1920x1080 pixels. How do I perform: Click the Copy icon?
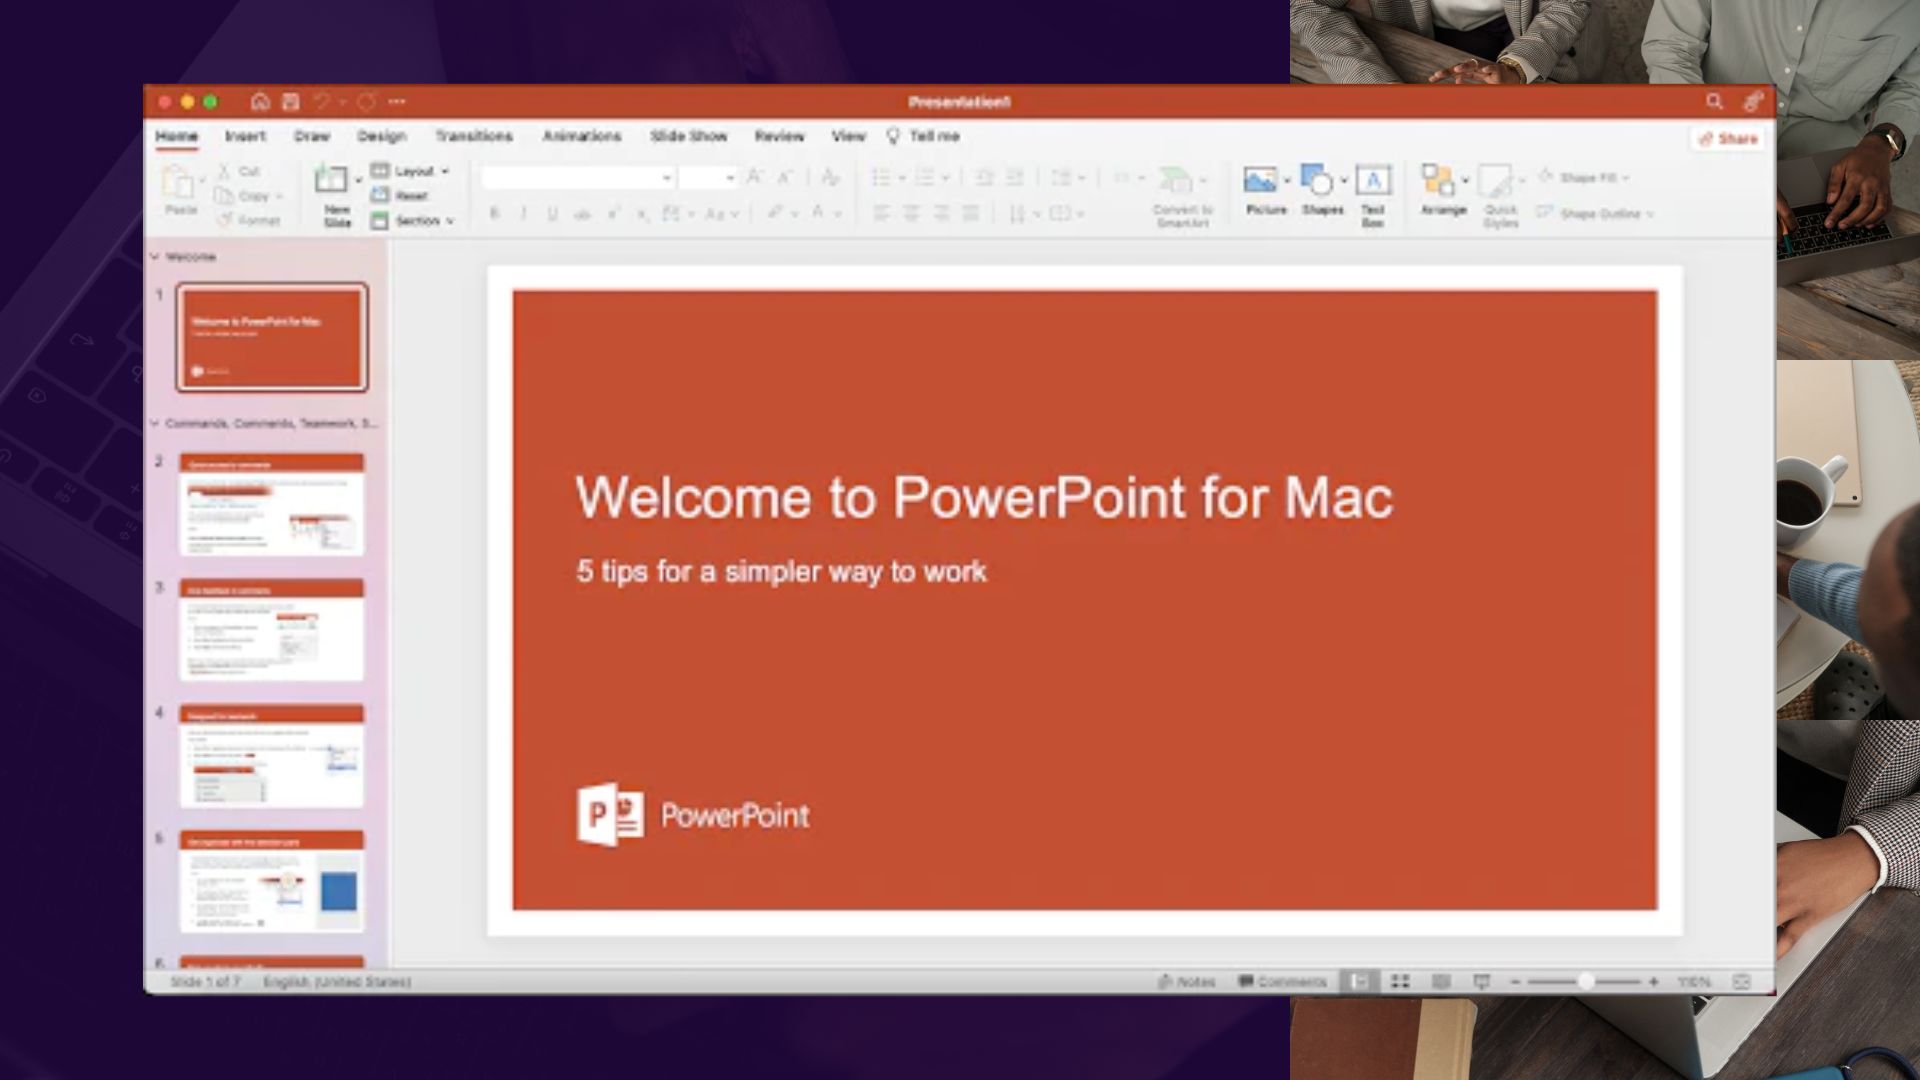(224, 196)
